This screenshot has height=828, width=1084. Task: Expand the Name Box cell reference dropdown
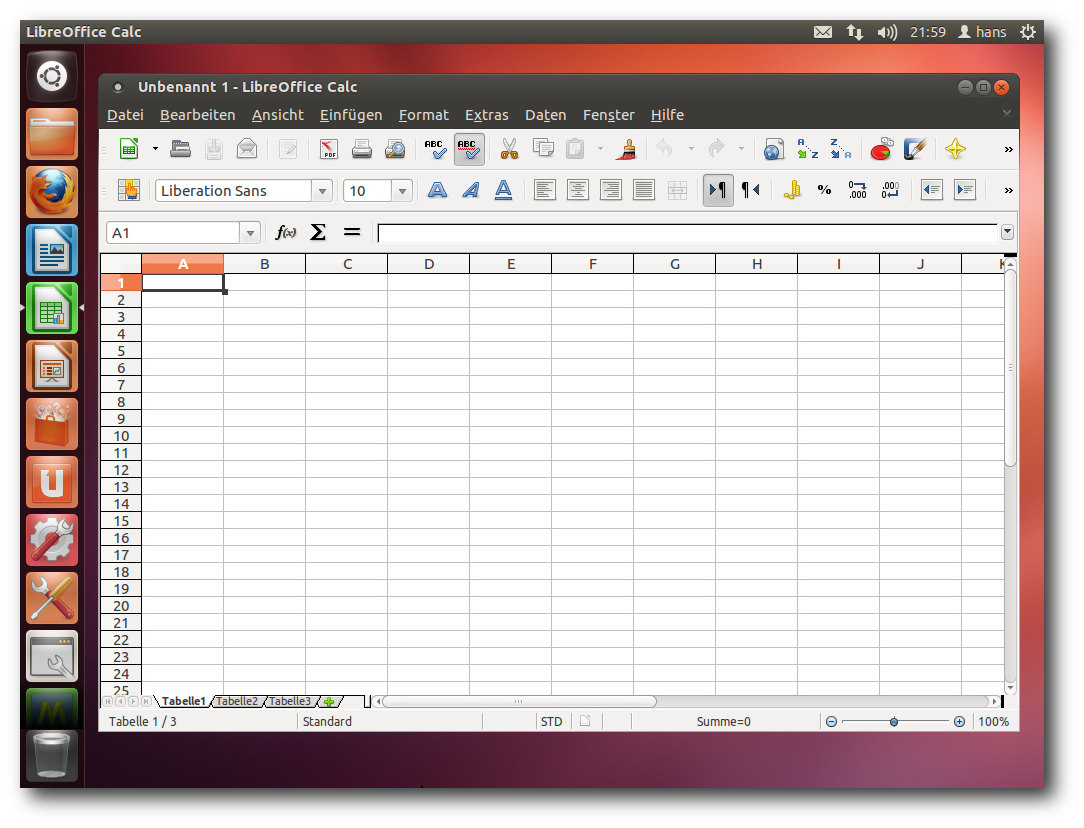click(x=250, y=233)
